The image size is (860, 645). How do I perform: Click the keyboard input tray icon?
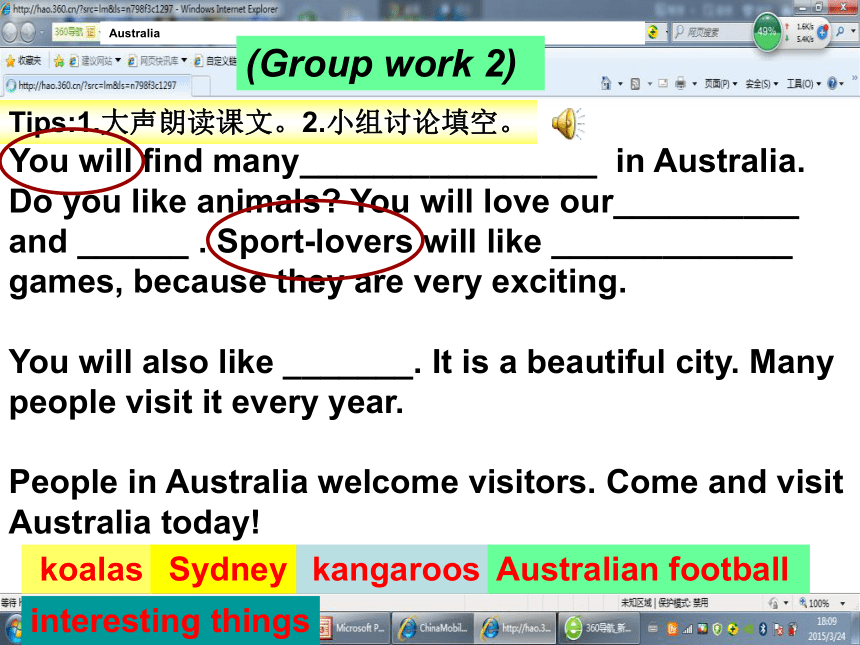click(x=653, y=629)
